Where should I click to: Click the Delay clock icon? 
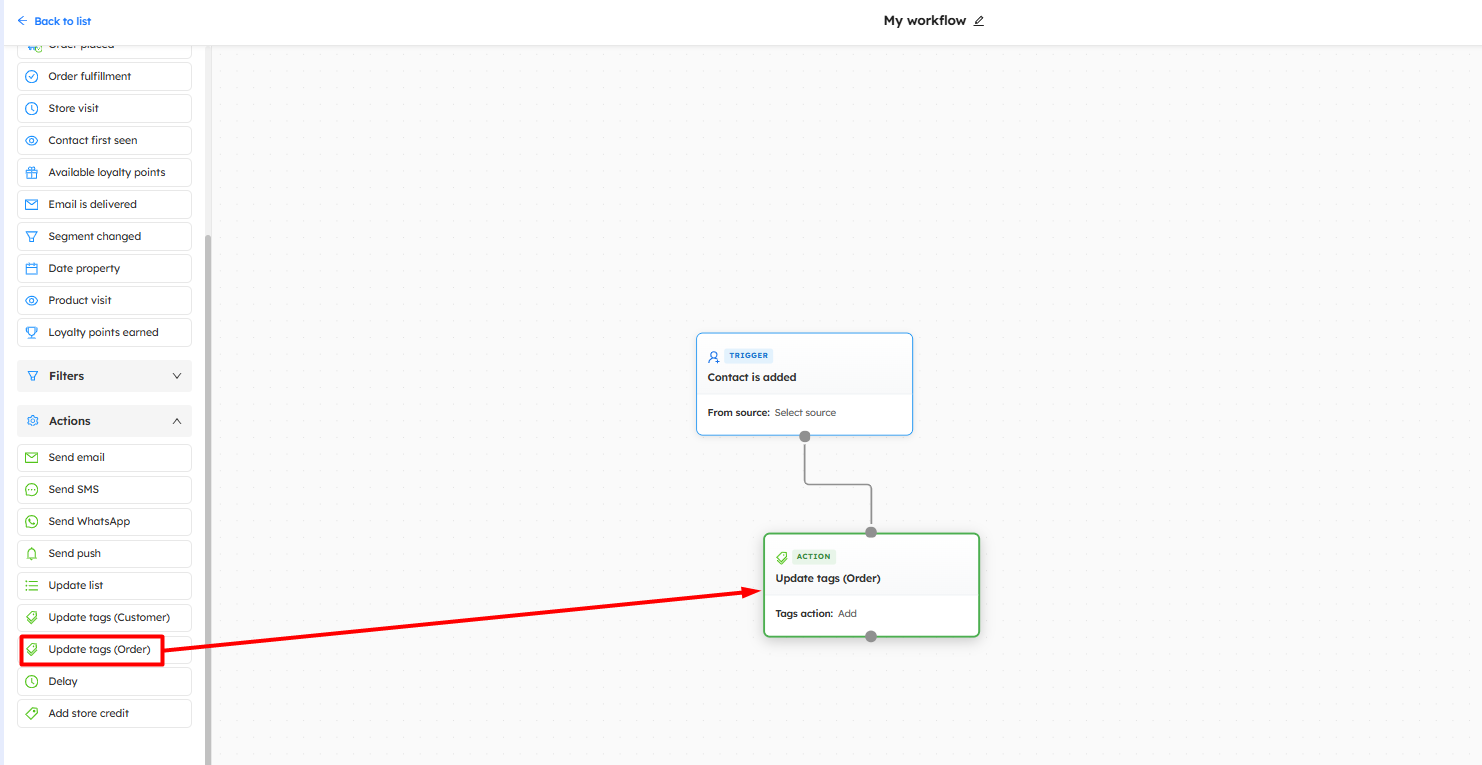[32, 682]
